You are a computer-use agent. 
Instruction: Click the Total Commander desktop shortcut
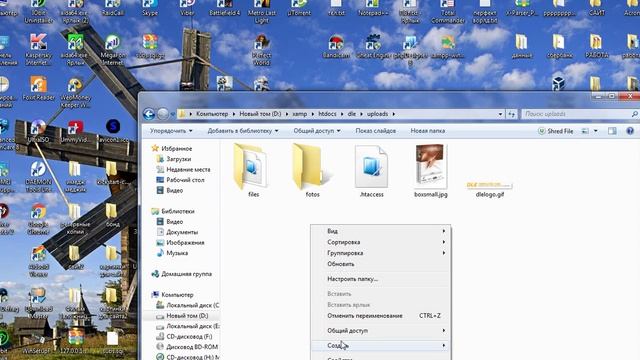[x=447, y=11]
